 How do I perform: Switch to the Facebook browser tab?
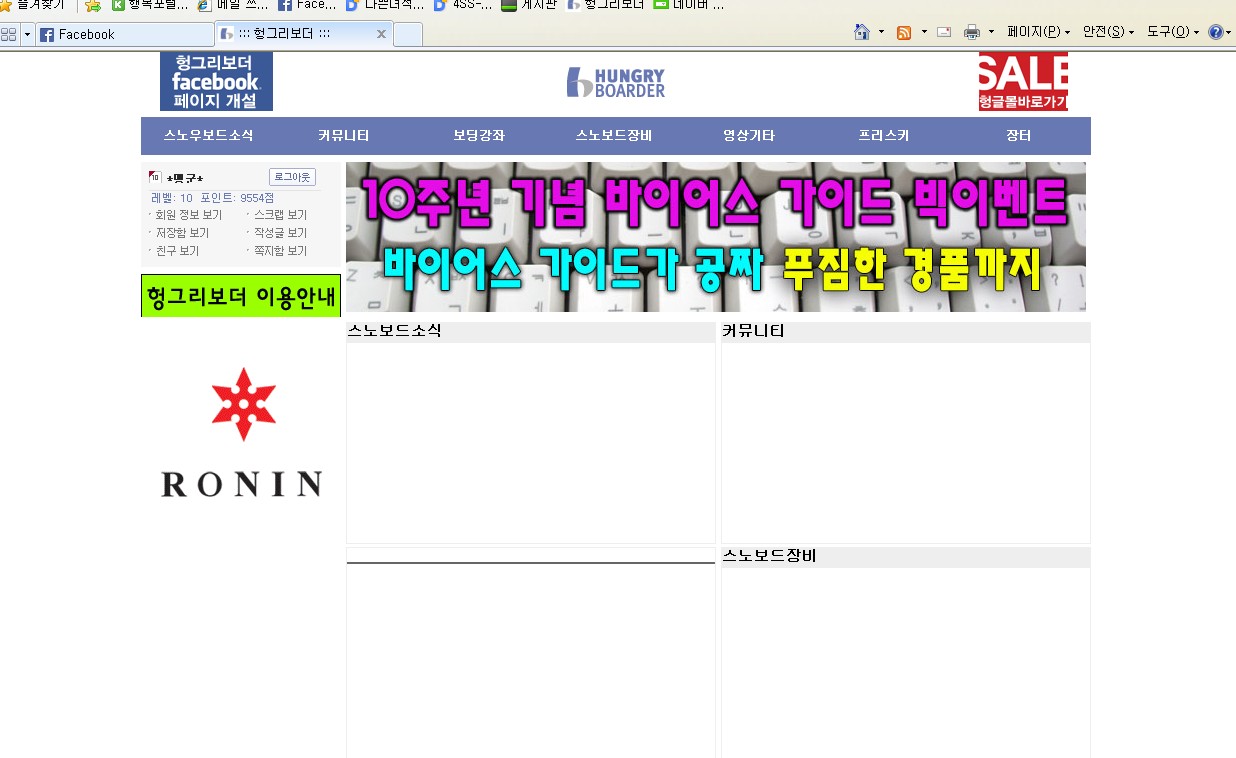click(124, 34)
